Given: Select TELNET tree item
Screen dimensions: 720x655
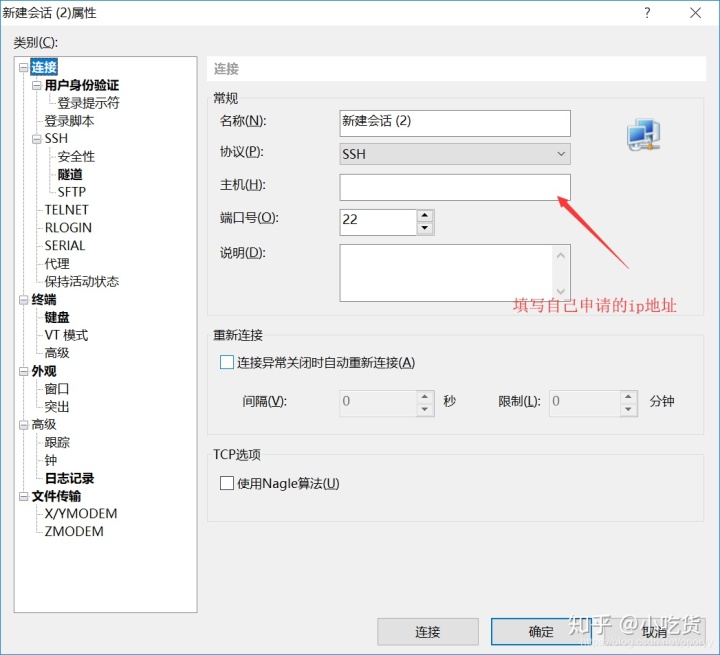Looking at the screenshot, I should [x=67, y=210].
